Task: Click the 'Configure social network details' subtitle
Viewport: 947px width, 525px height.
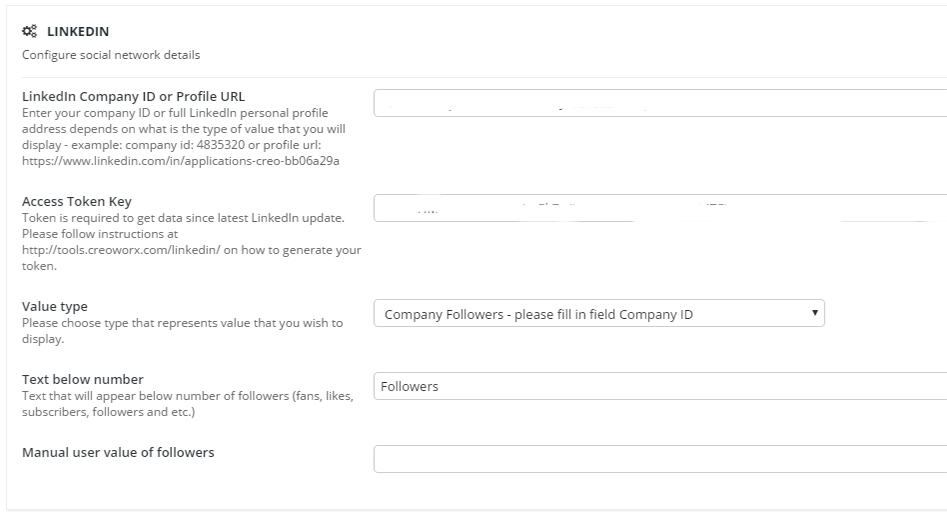Action: [x=110, y=55]
